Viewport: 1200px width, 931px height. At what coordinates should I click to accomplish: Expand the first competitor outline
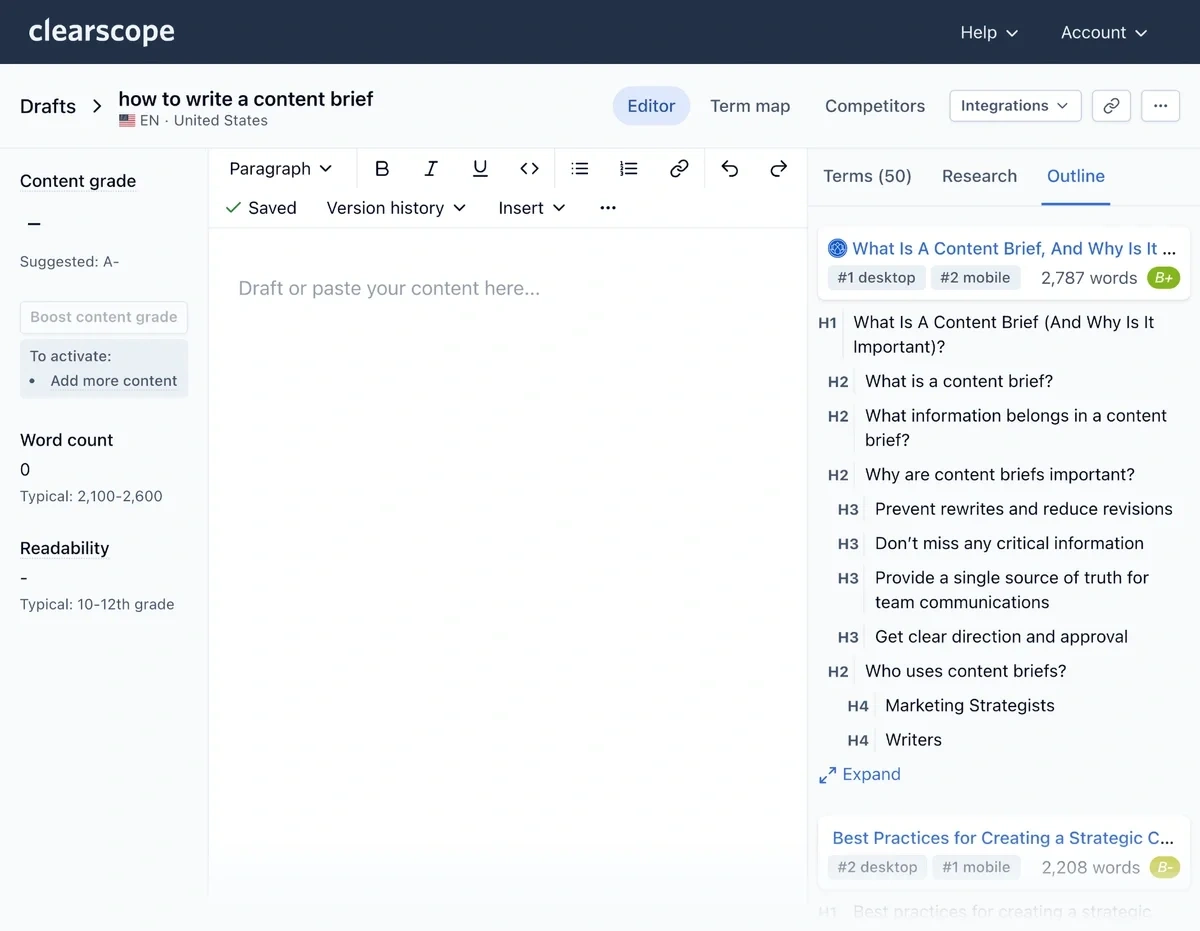pyautogui.click(x=860, y=774)
